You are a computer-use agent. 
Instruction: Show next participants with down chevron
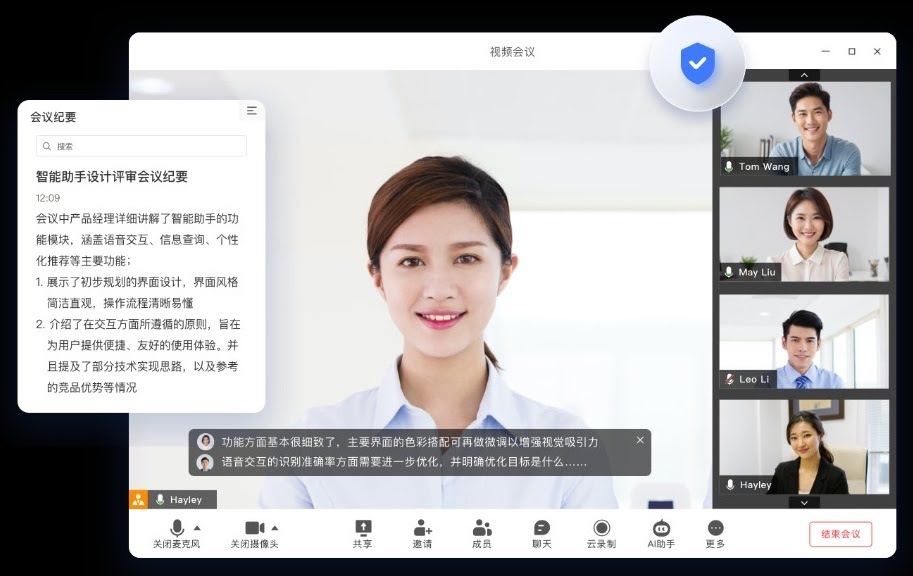[x=804, y=503]
